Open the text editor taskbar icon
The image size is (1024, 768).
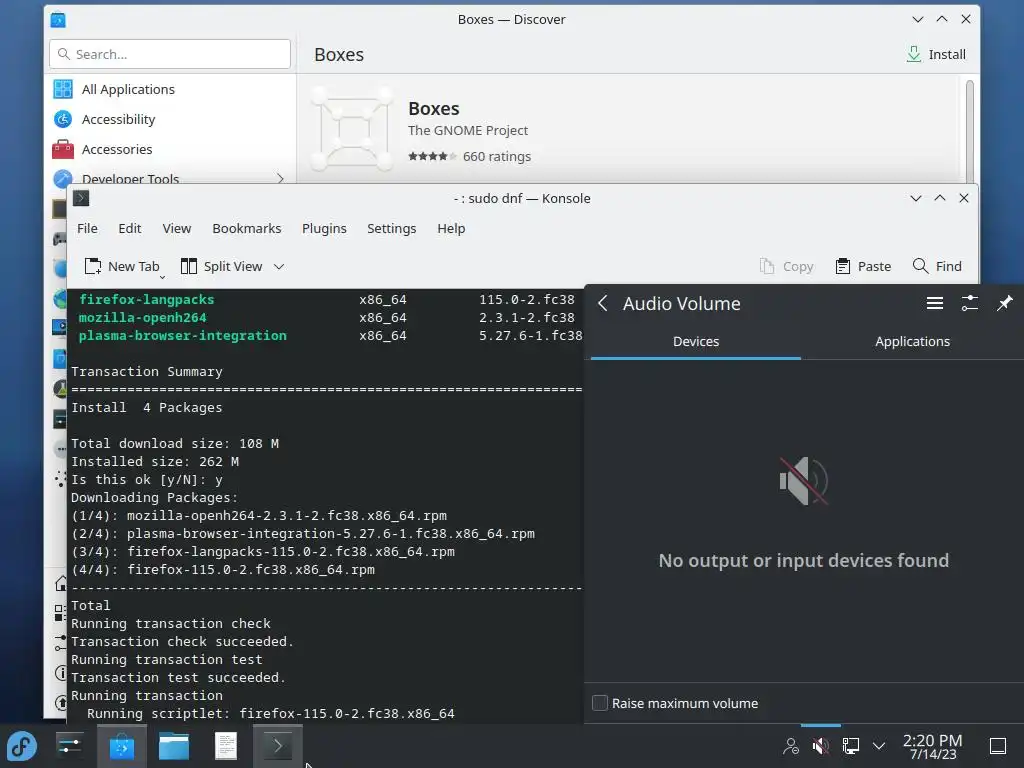(226, 746)
